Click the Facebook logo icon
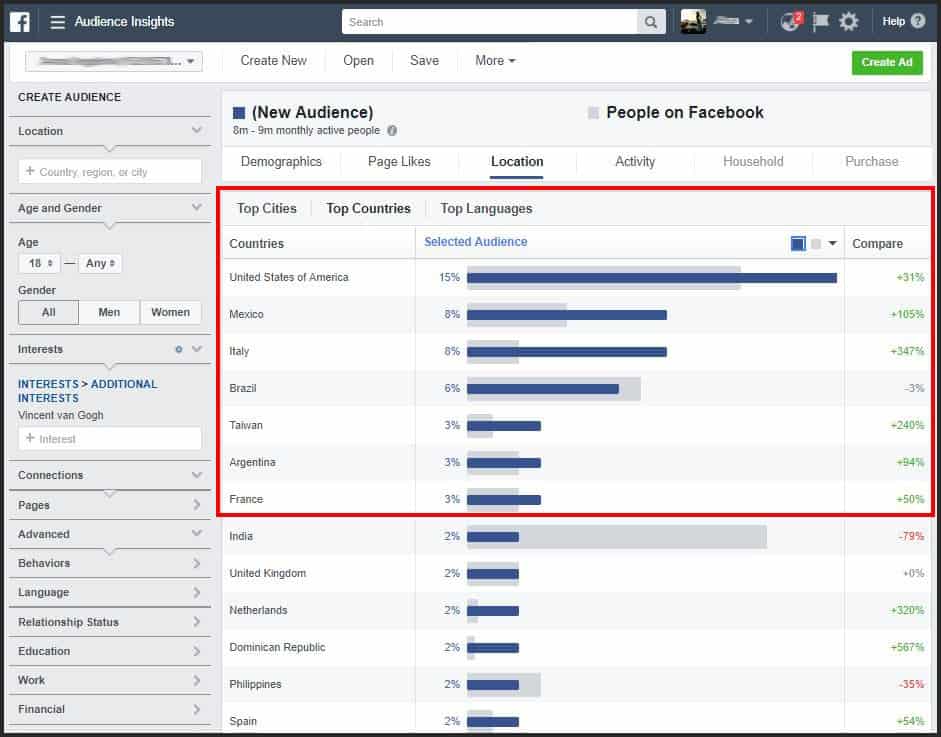This screenshot has height=737, width=941. [x=19, y=20]
